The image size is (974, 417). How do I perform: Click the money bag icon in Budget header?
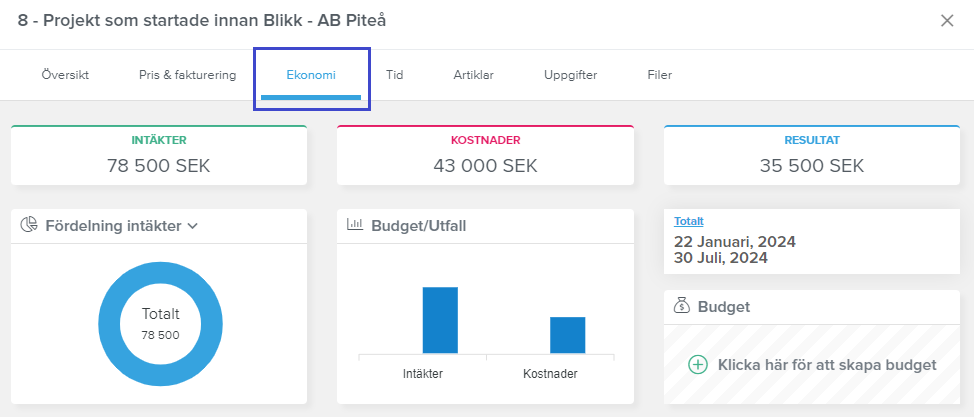tap(681, 307)
